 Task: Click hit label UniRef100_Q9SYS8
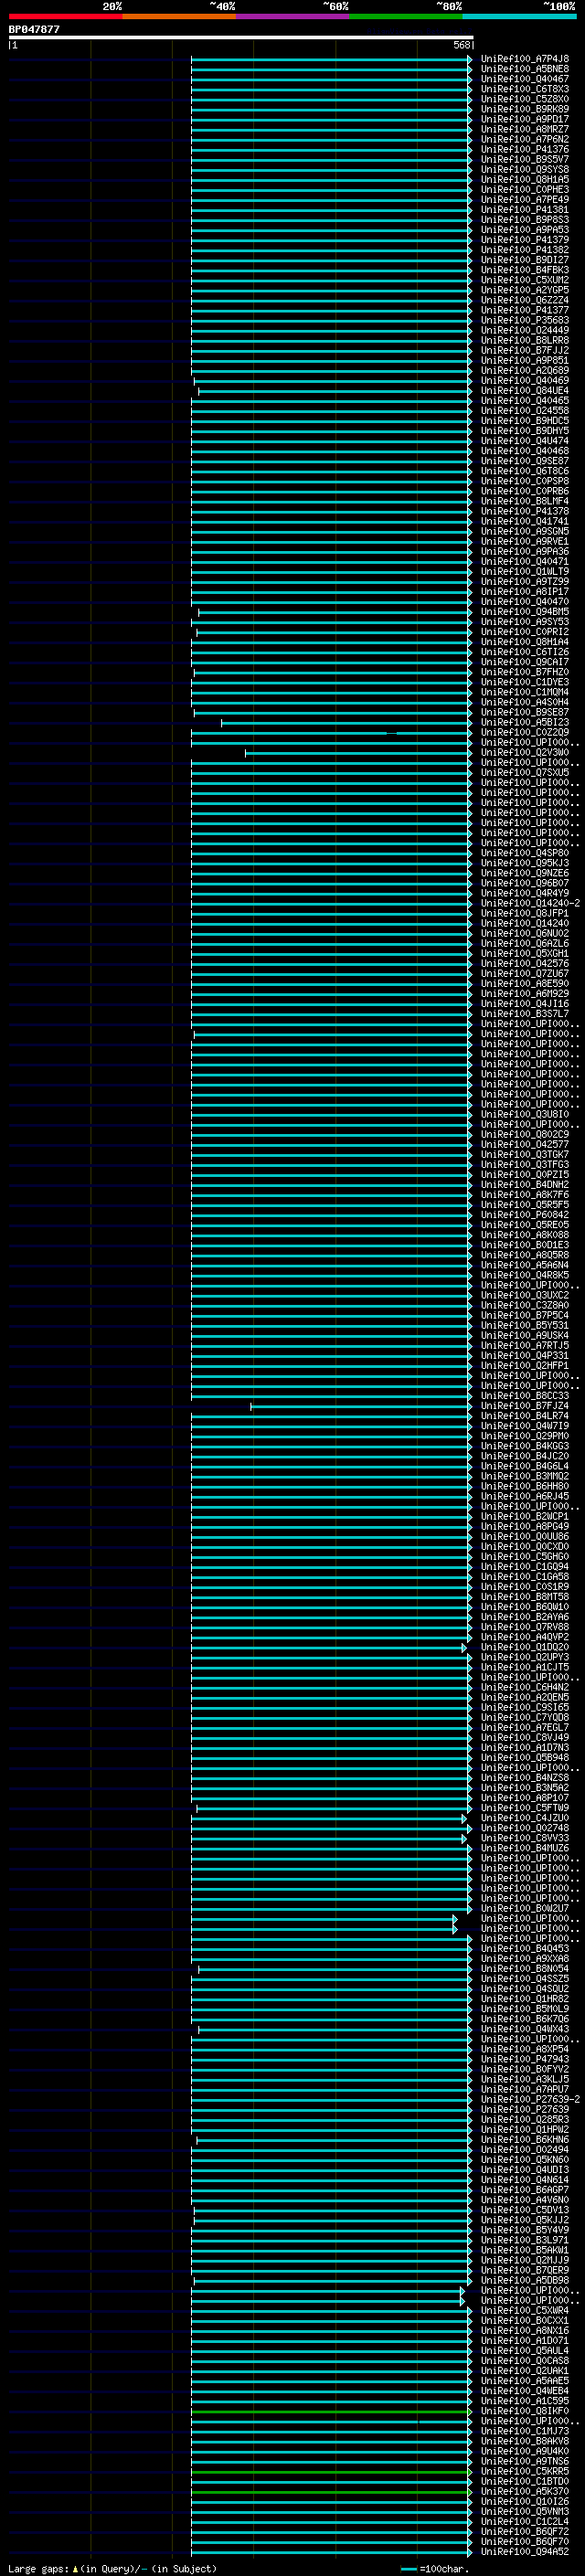point(524,170)
